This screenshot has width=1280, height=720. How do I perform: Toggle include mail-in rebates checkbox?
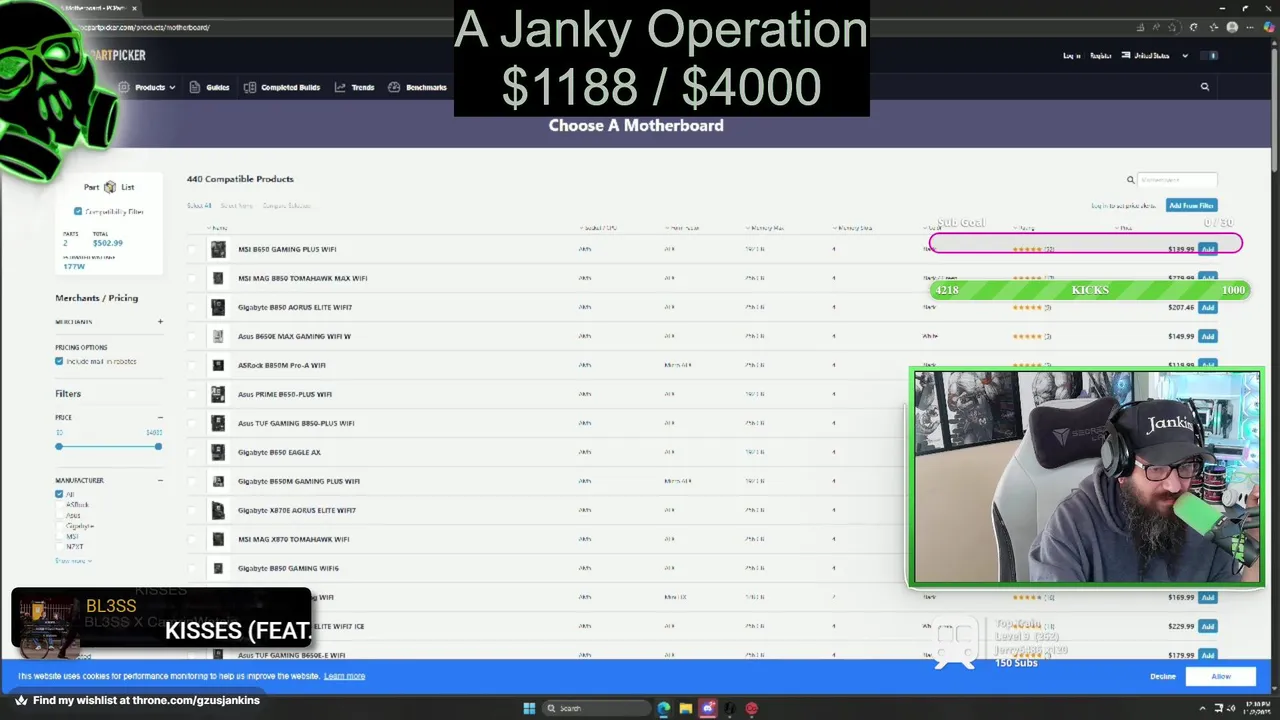pyautogui.click(x=59, y=361)
